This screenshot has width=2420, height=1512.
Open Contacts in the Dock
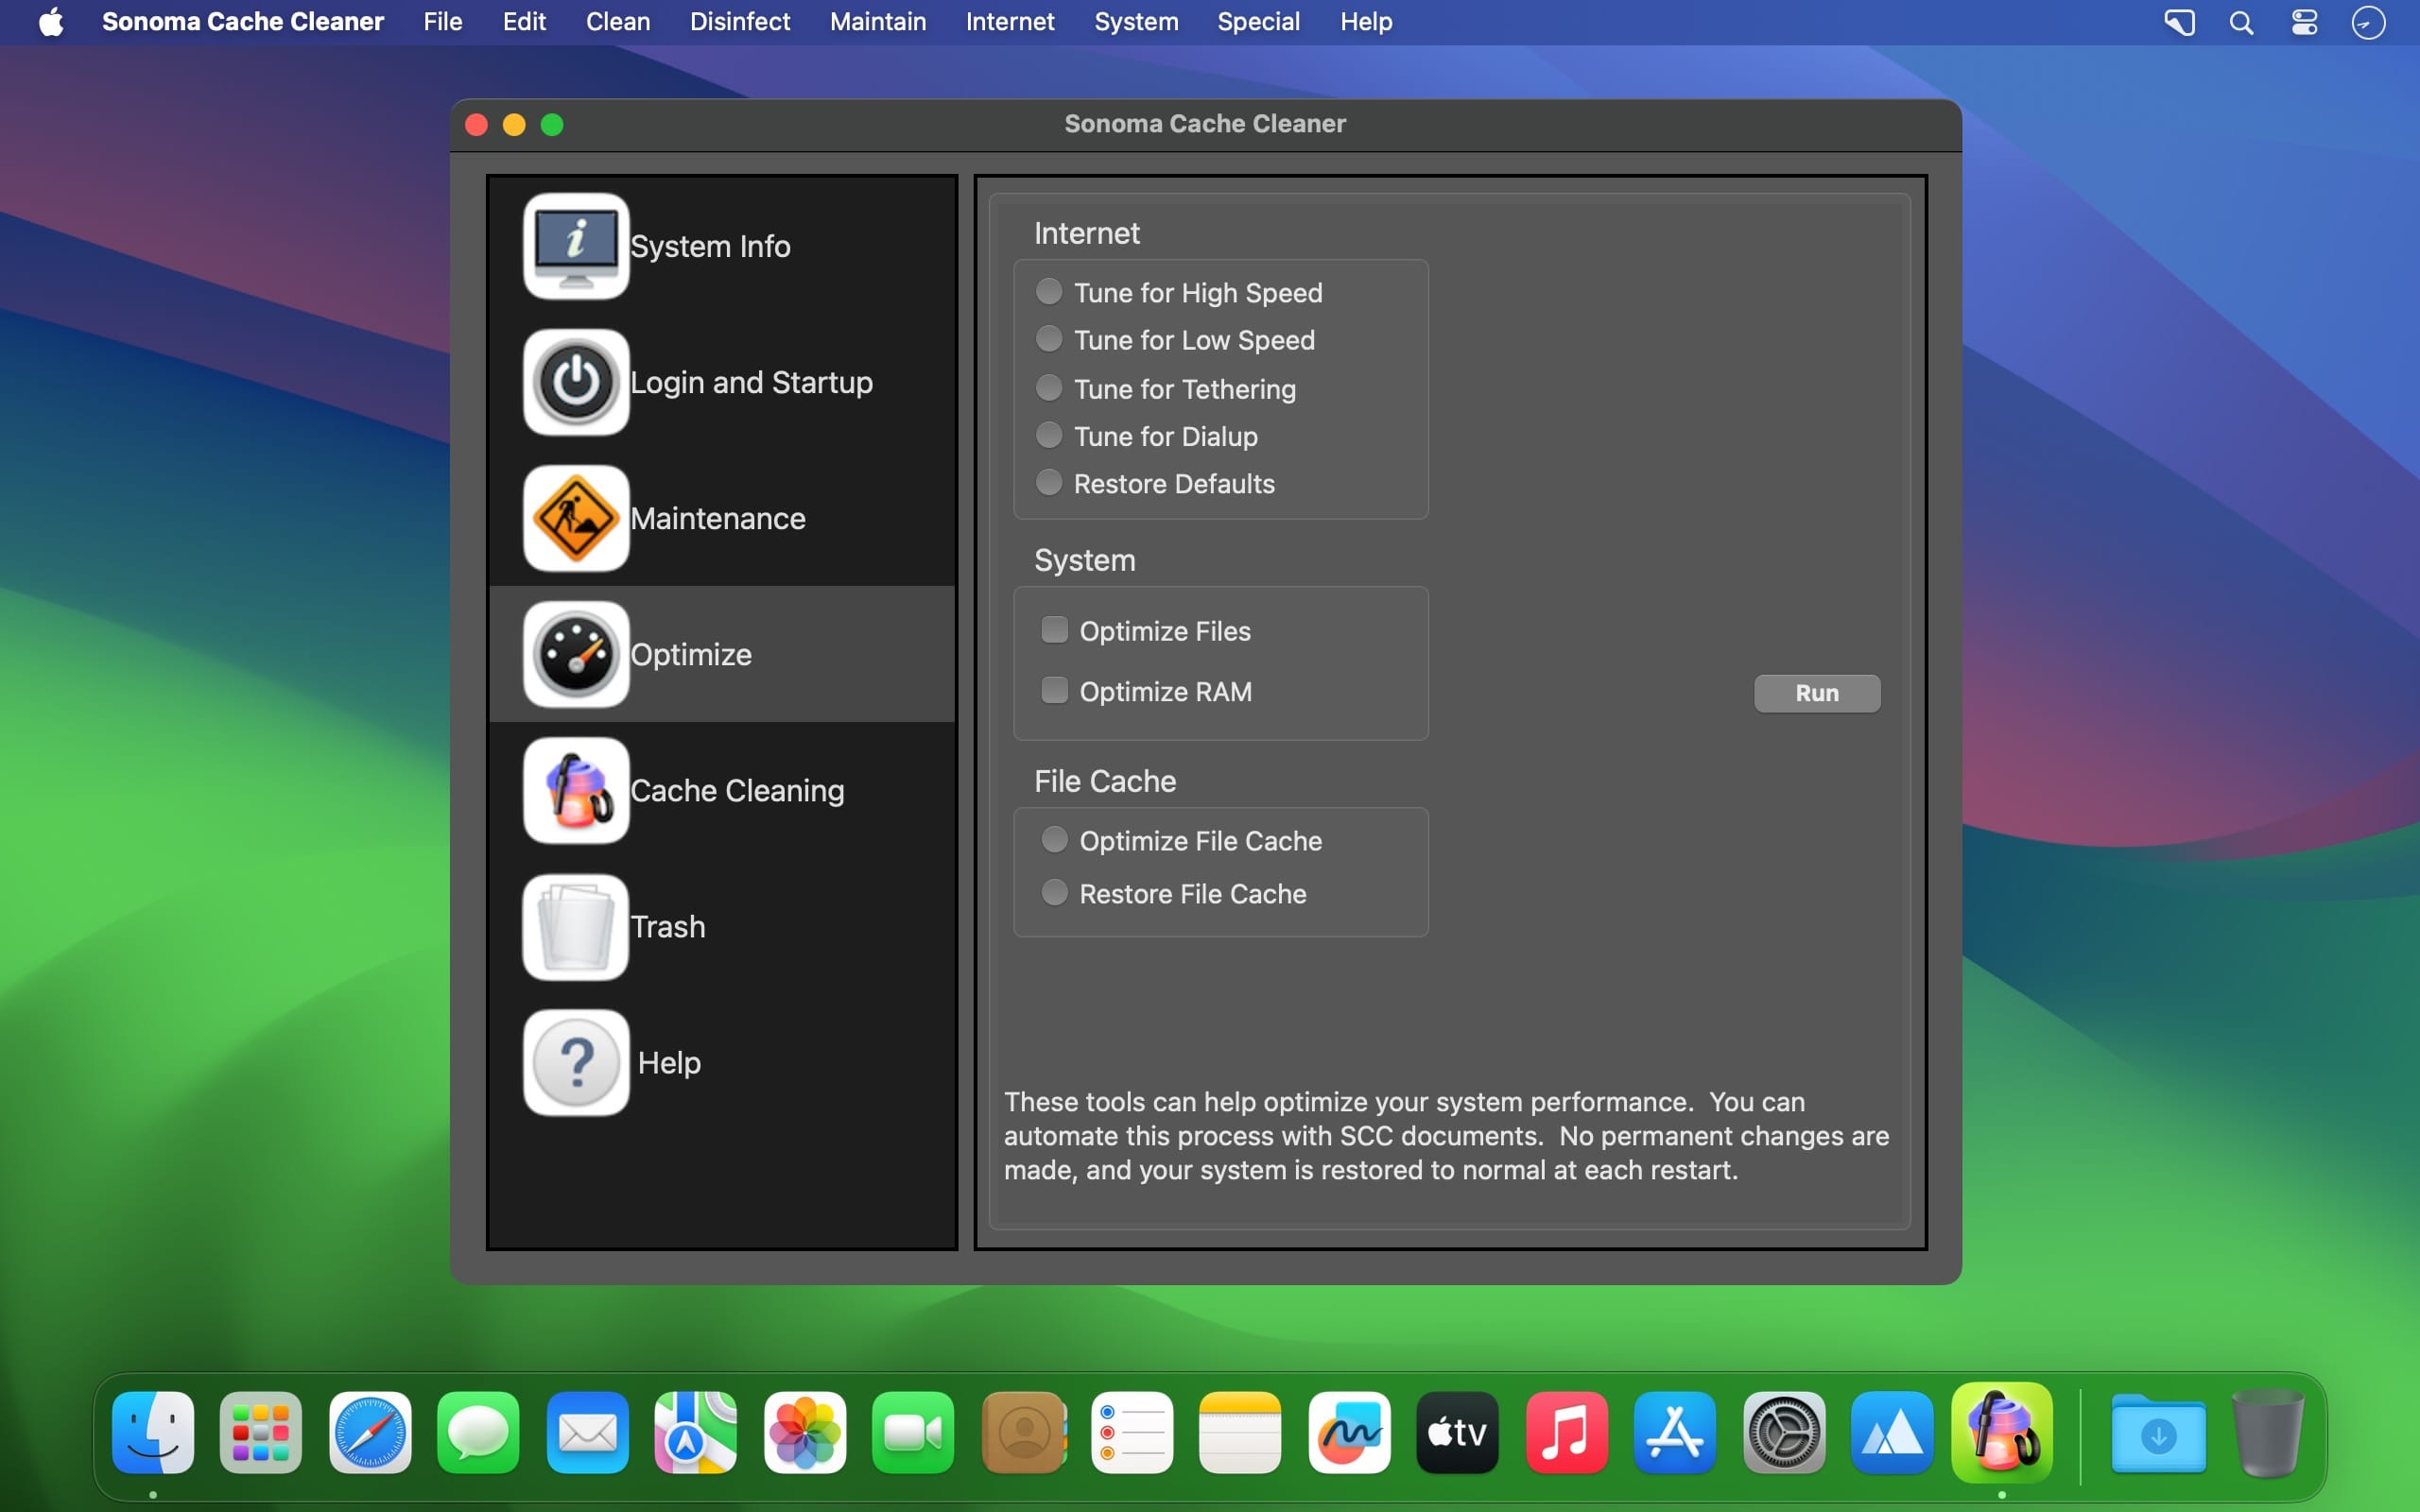coord(1023,1432)
